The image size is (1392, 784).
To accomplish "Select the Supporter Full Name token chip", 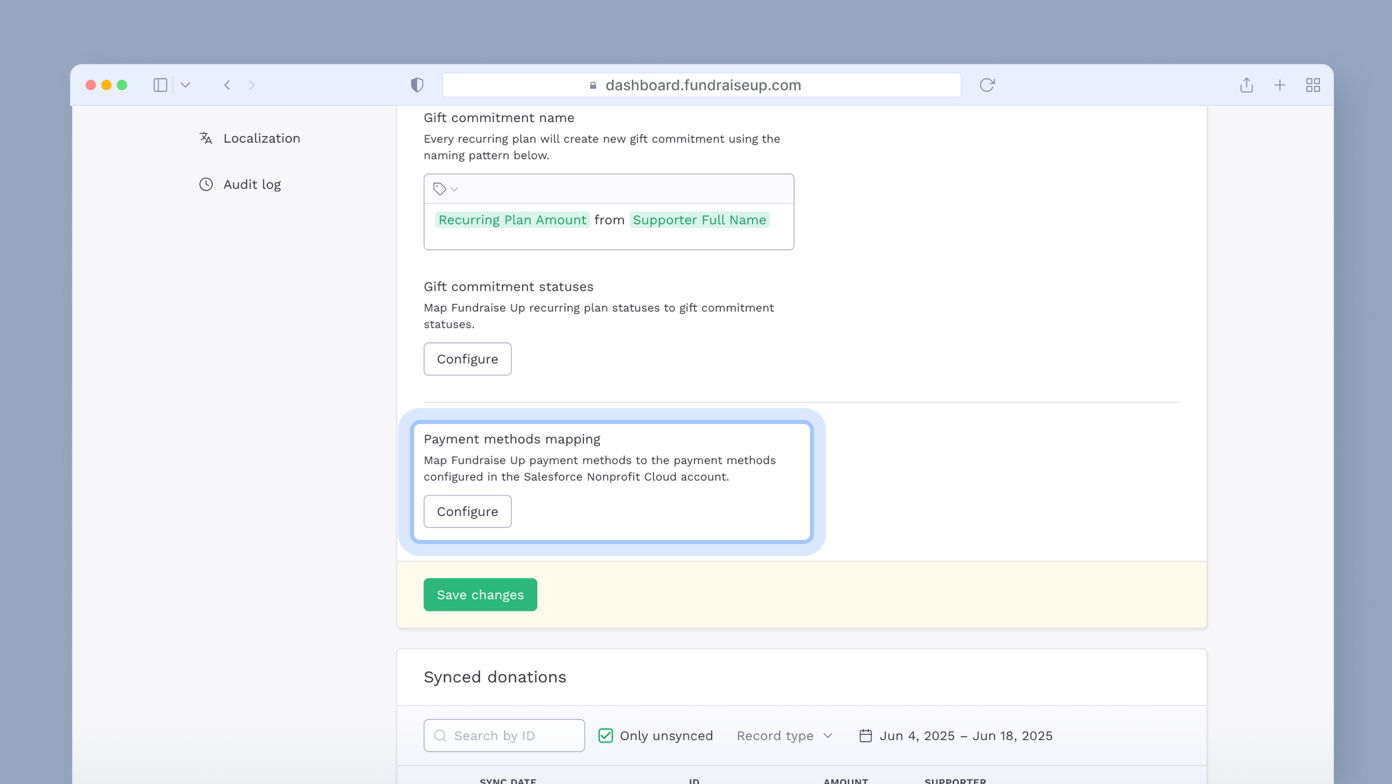I will click(699, 220).
